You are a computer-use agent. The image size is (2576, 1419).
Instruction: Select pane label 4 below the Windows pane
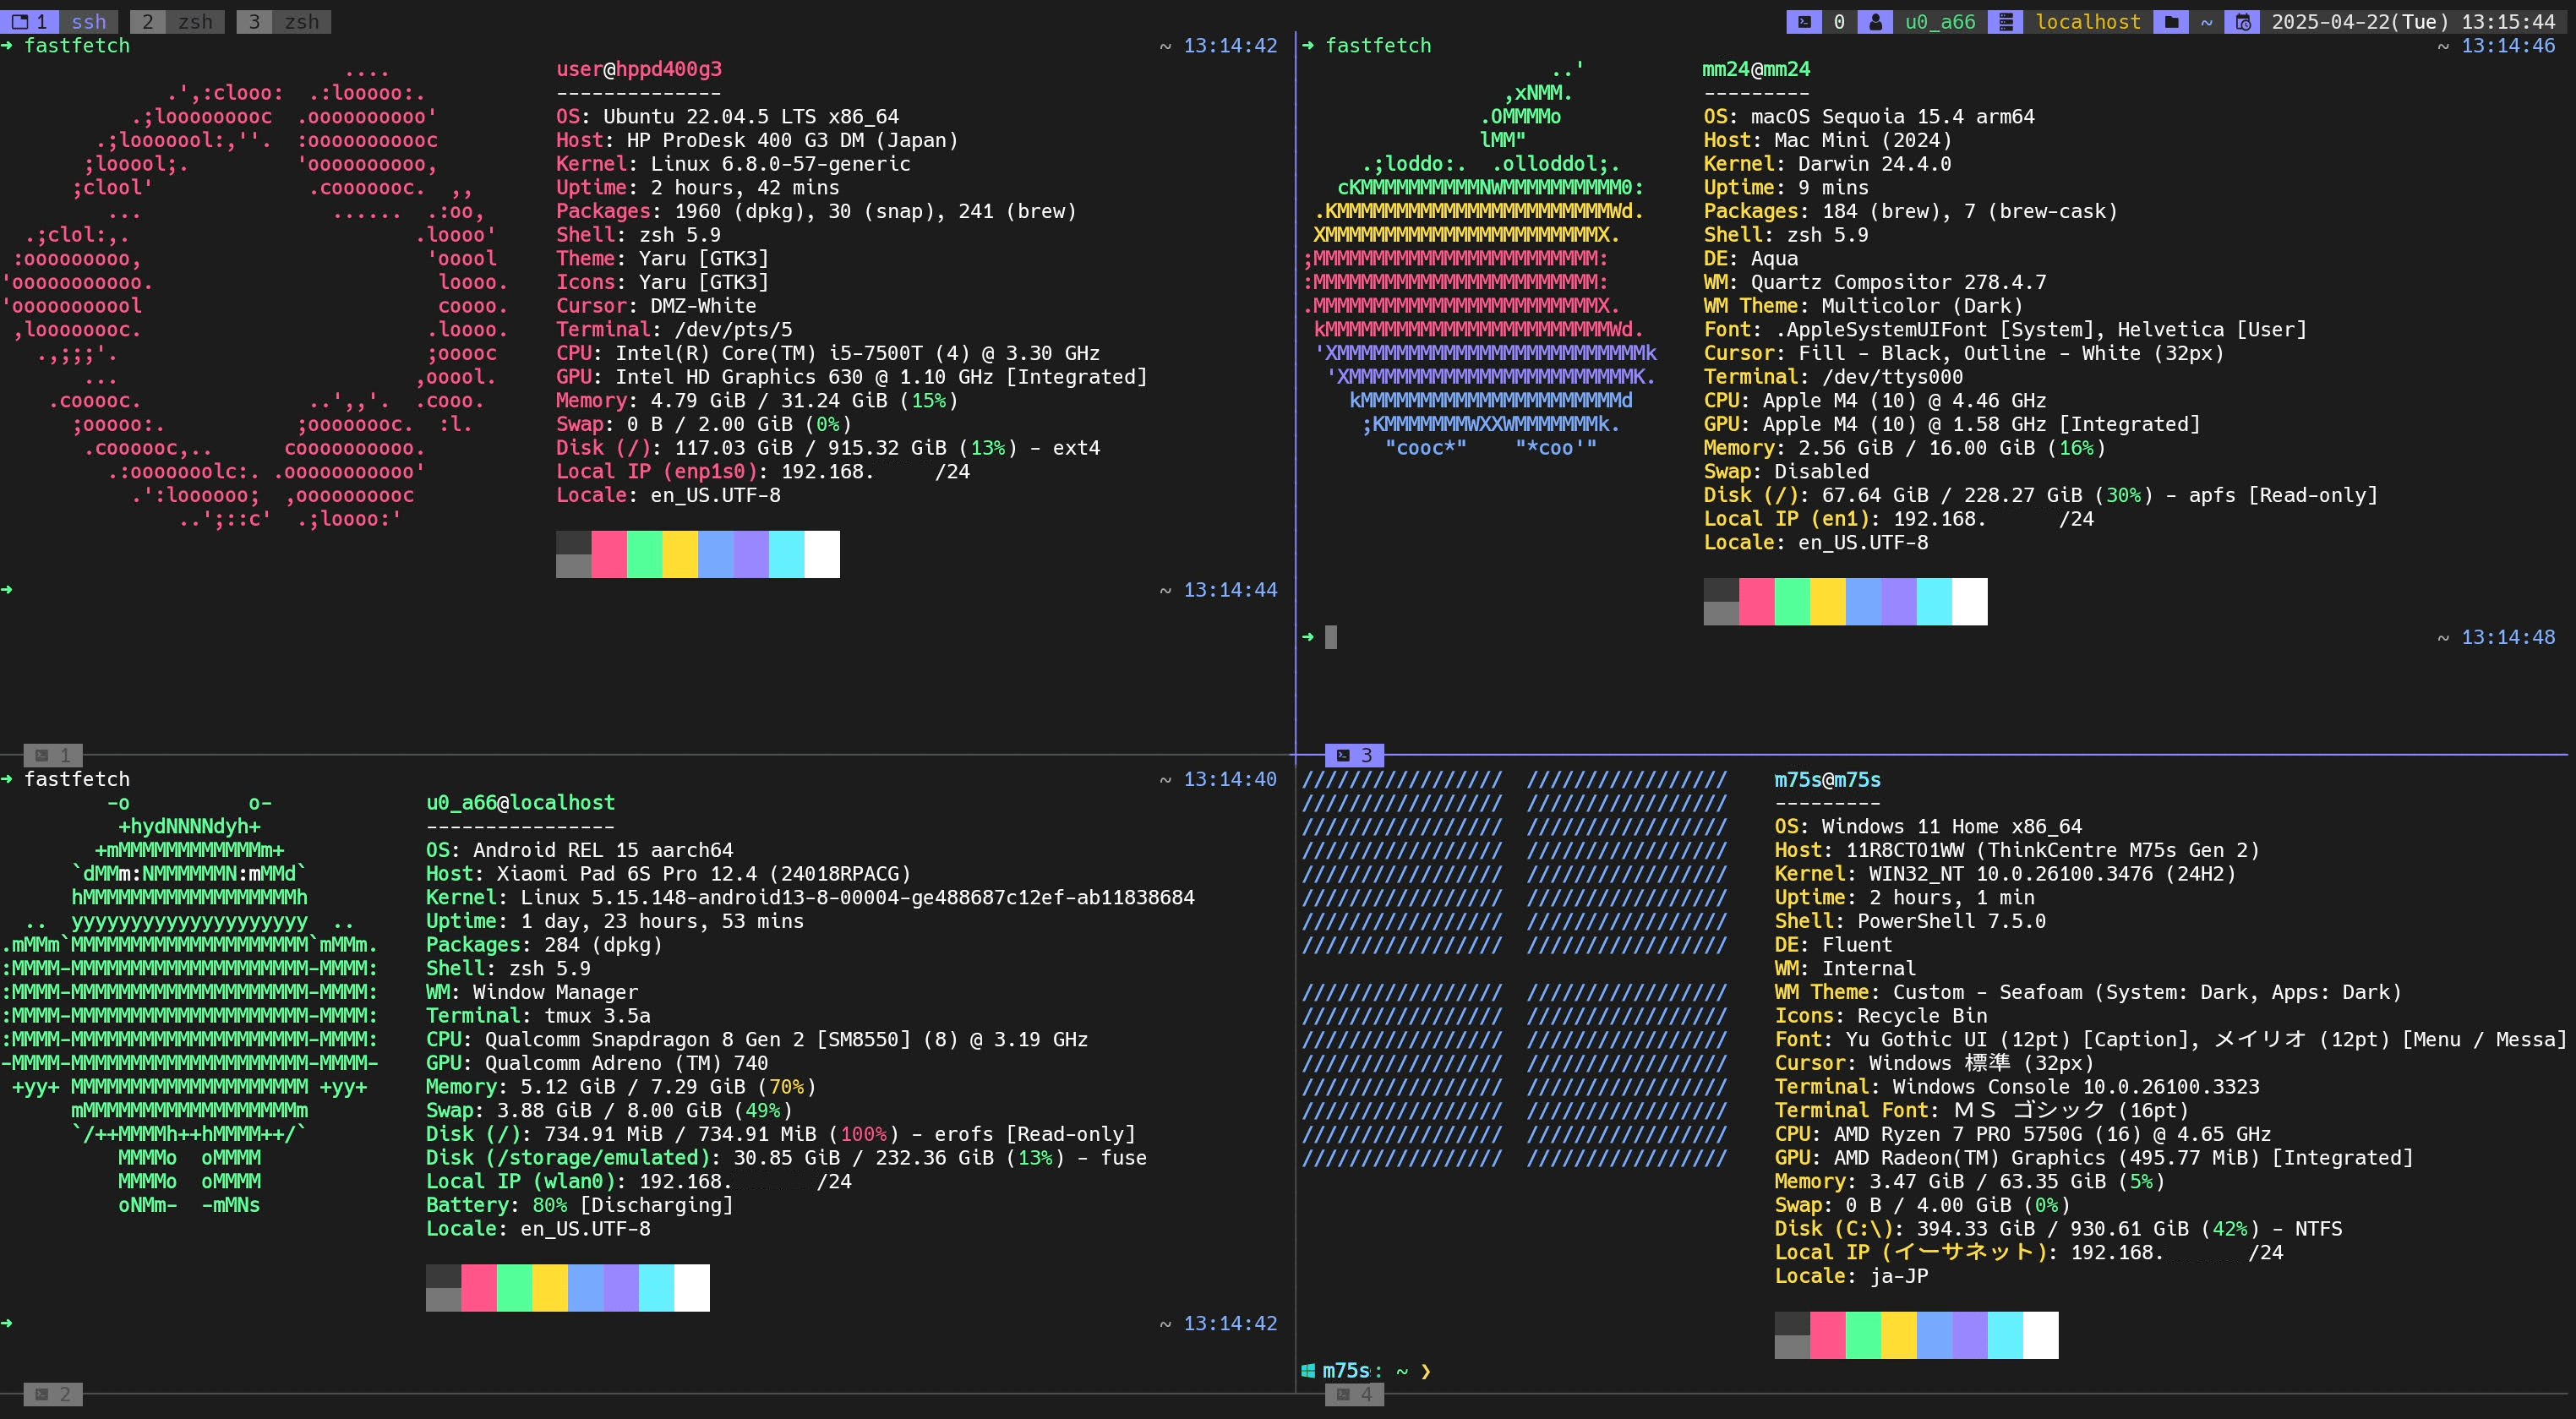[x=1354, y=1394]
